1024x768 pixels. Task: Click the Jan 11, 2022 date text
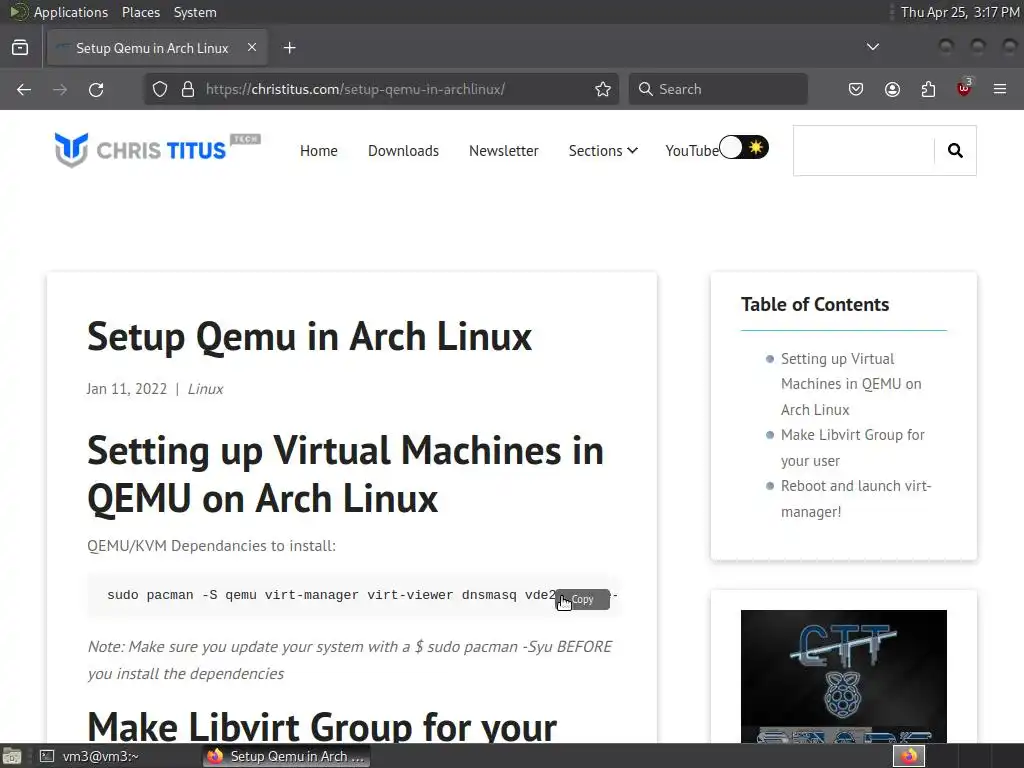point(127,389)
